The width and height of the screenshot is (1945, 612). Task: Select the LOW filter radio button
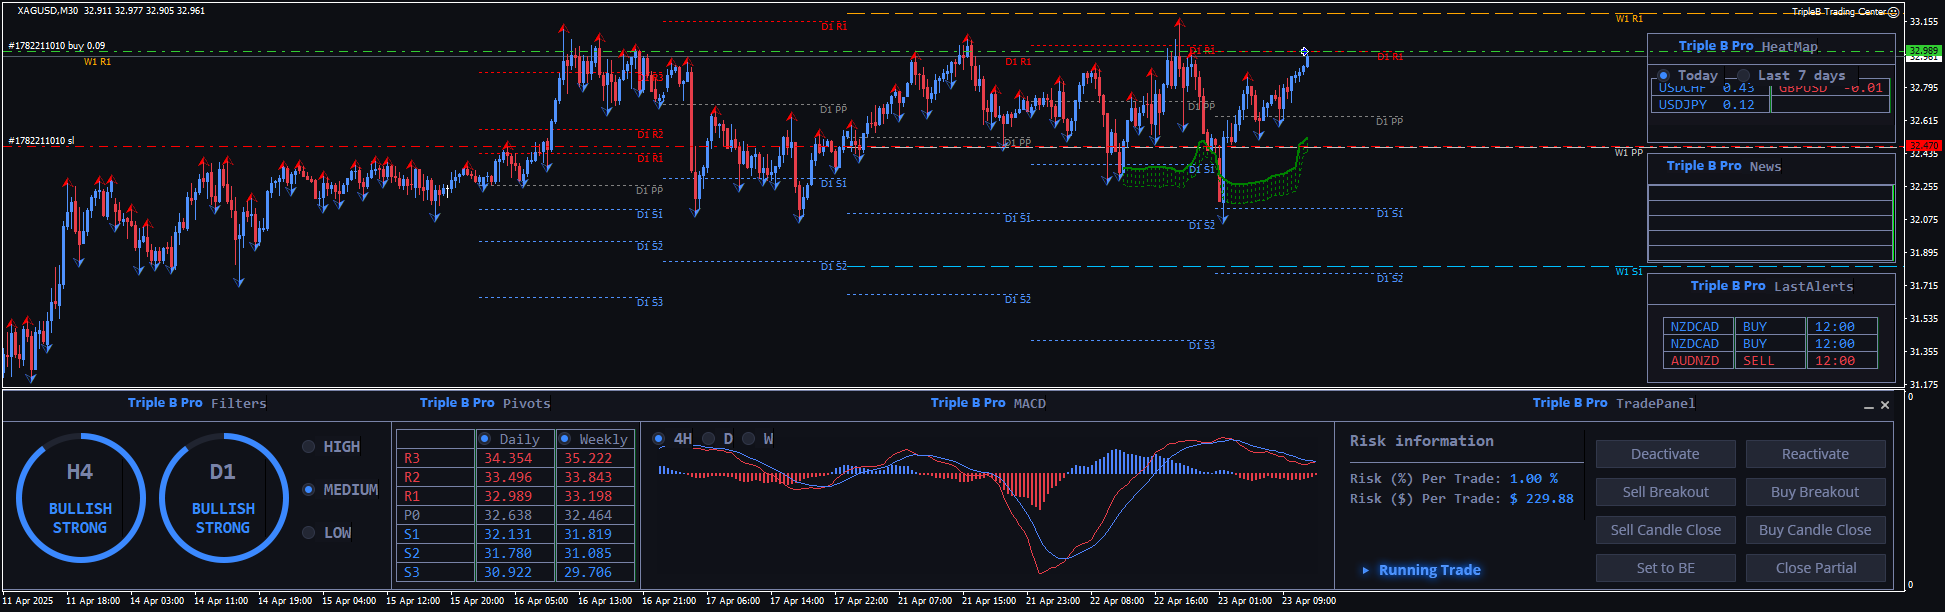click(x=309, y=533)
